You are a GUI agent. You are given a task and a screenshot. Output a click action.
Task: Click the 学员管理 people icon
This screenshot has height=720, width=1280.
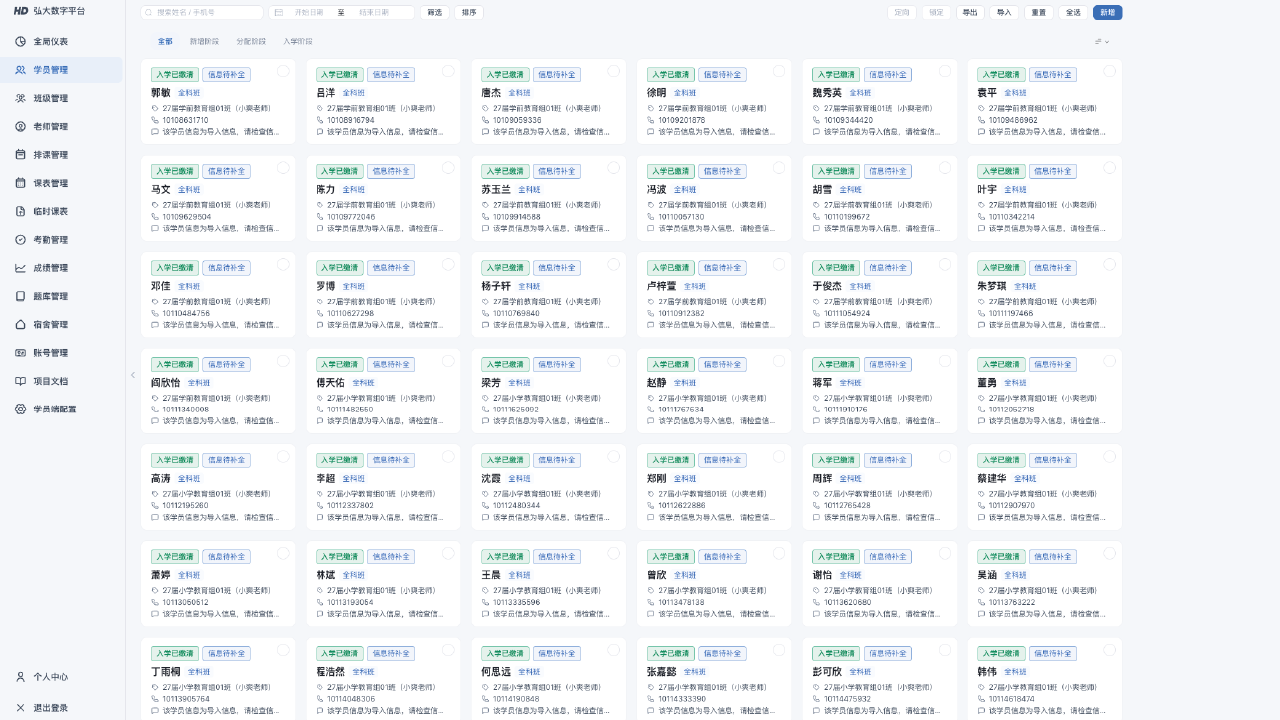pos(20,70)
